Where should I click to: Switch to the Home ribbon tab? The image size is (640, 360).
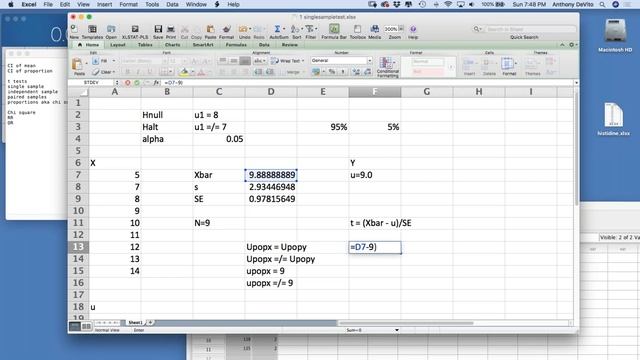click(89, 45)
